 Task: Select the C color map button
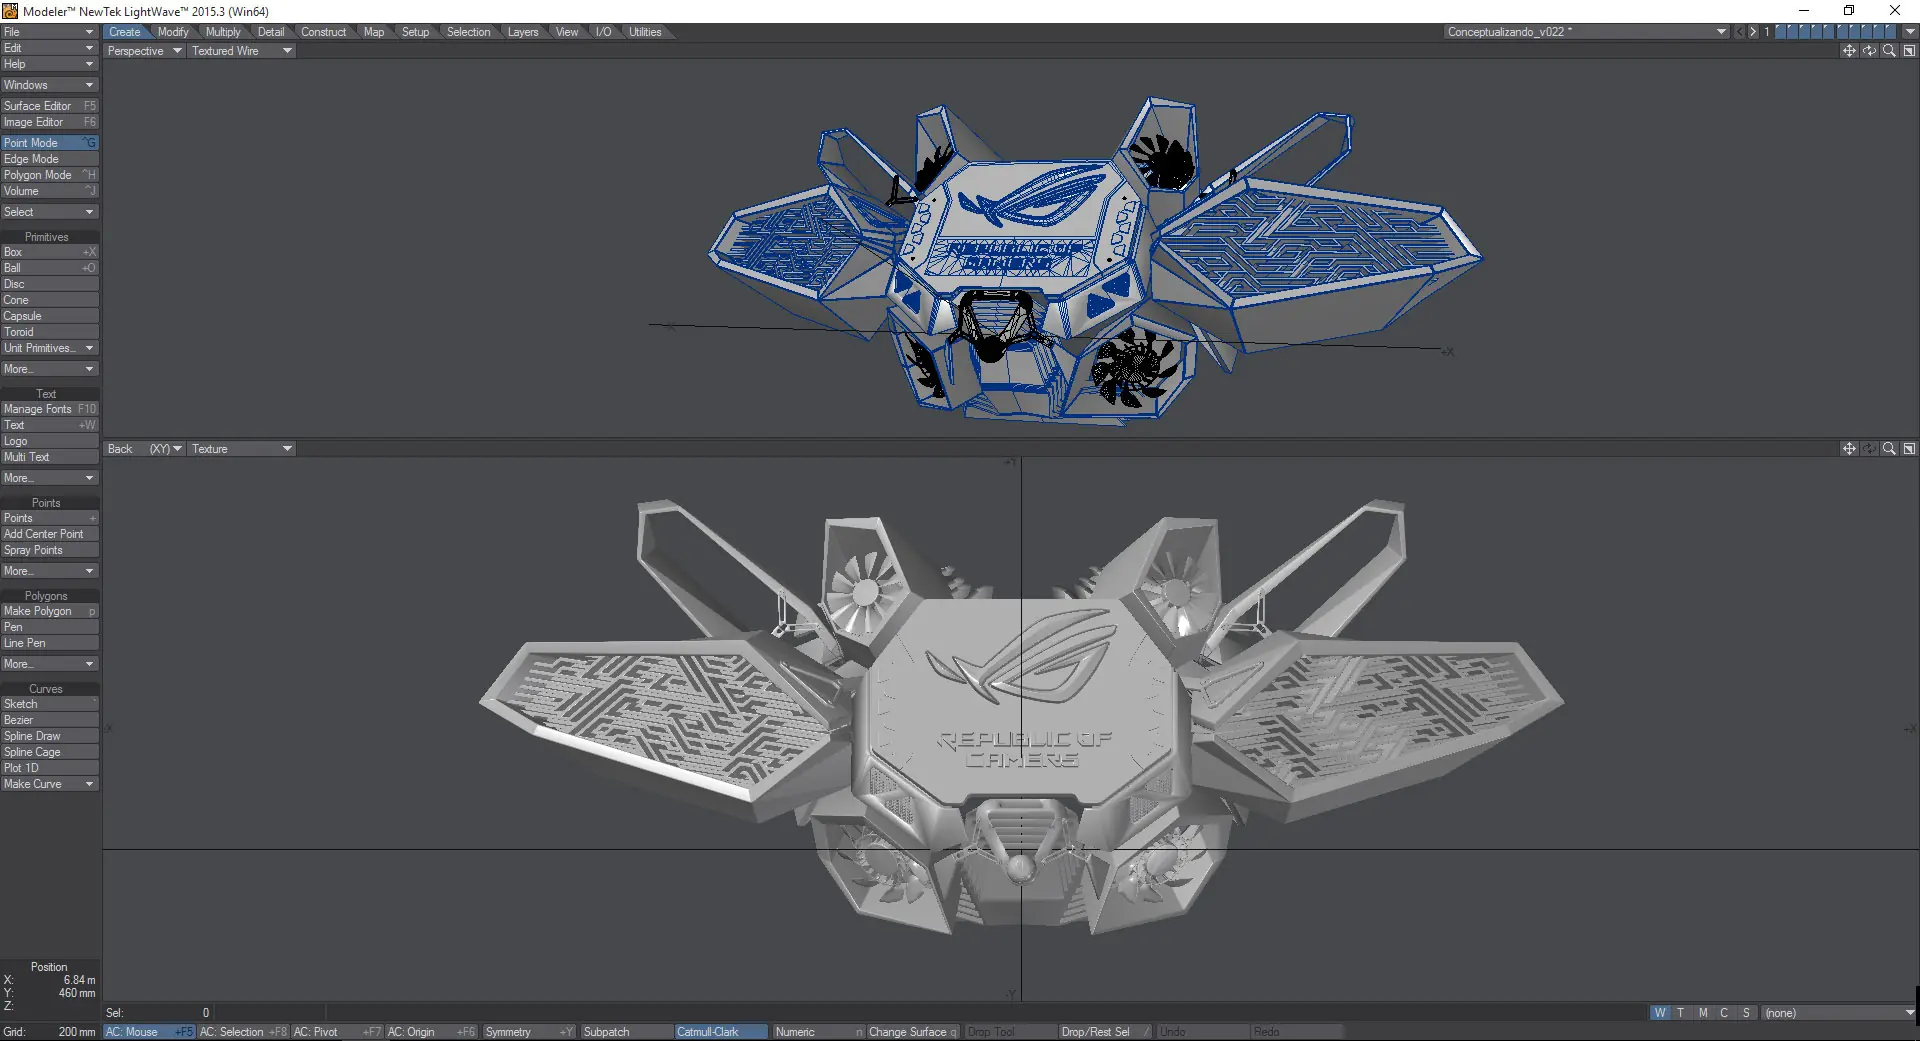coord(1724,1013)
